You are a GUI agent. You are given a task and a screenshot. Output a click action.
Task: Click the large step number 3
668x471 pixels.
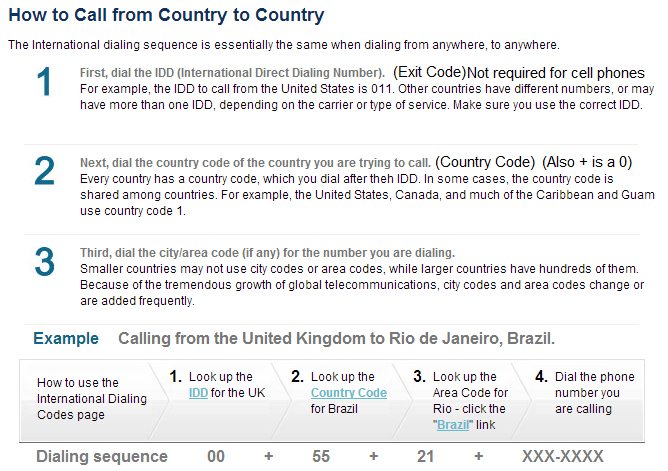44,261
